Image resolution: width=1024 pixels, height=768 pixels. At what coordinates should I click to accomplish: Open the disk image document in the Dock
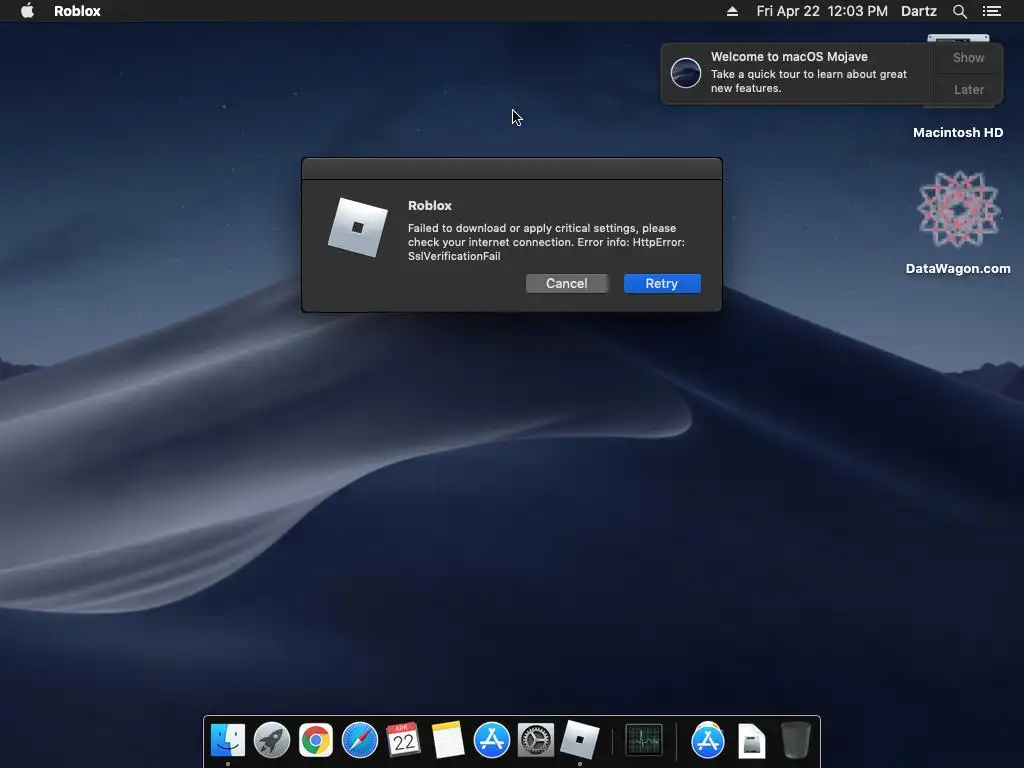tap(752, 741)
